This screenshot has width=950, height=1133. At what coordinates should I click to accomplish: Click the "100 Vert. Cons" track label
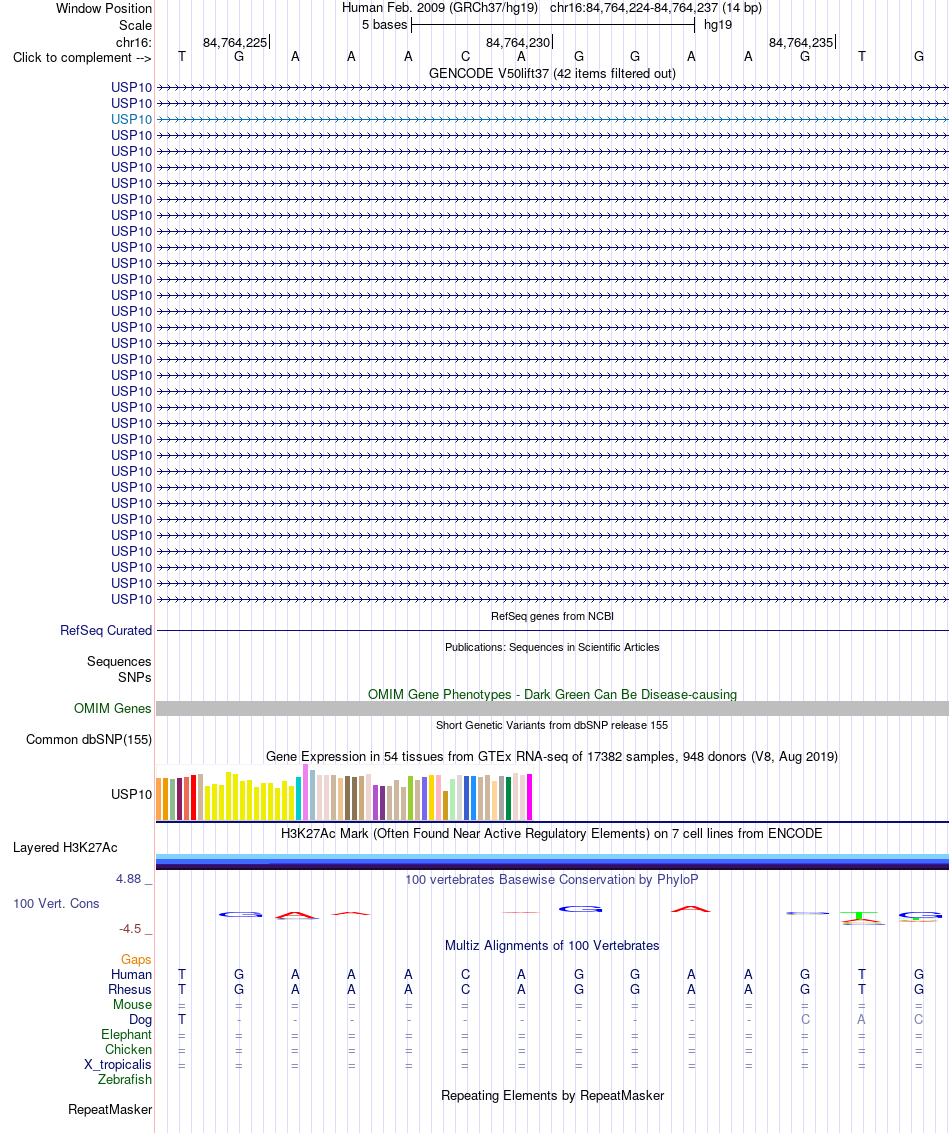(56, 904)
